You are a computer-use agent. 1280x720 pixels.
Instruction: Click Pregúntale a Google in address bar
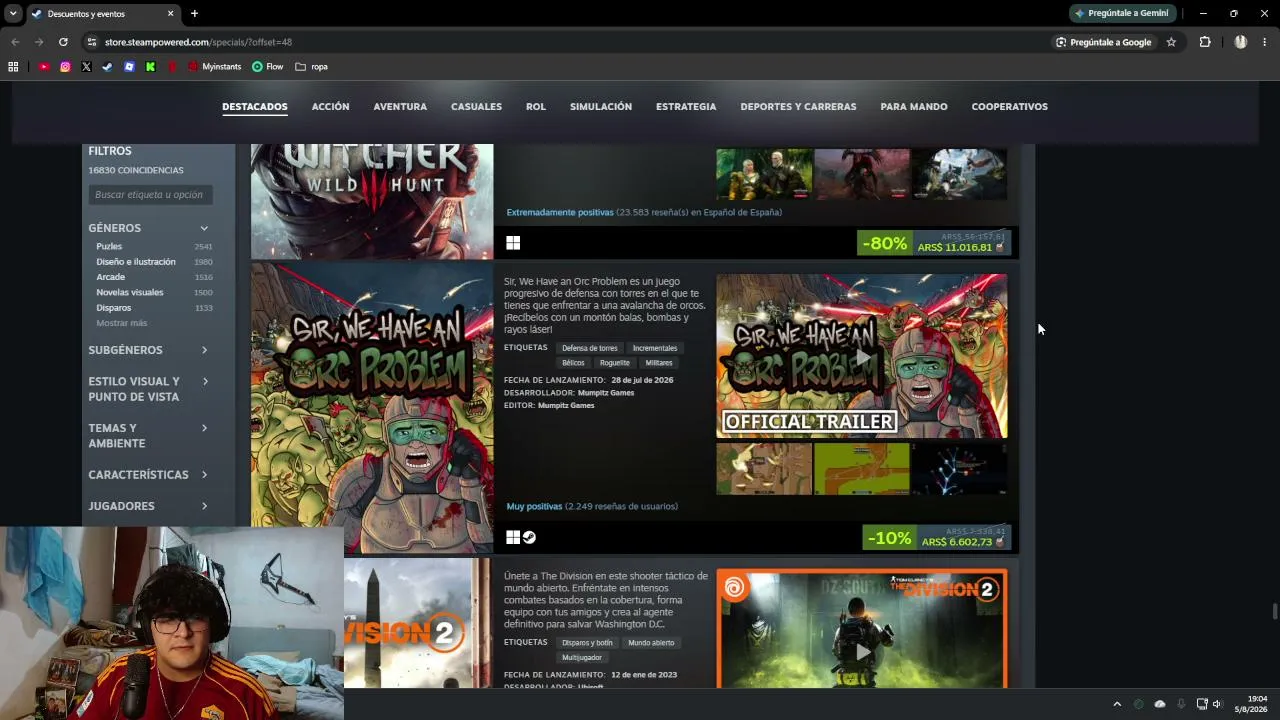click(1103, 42)
